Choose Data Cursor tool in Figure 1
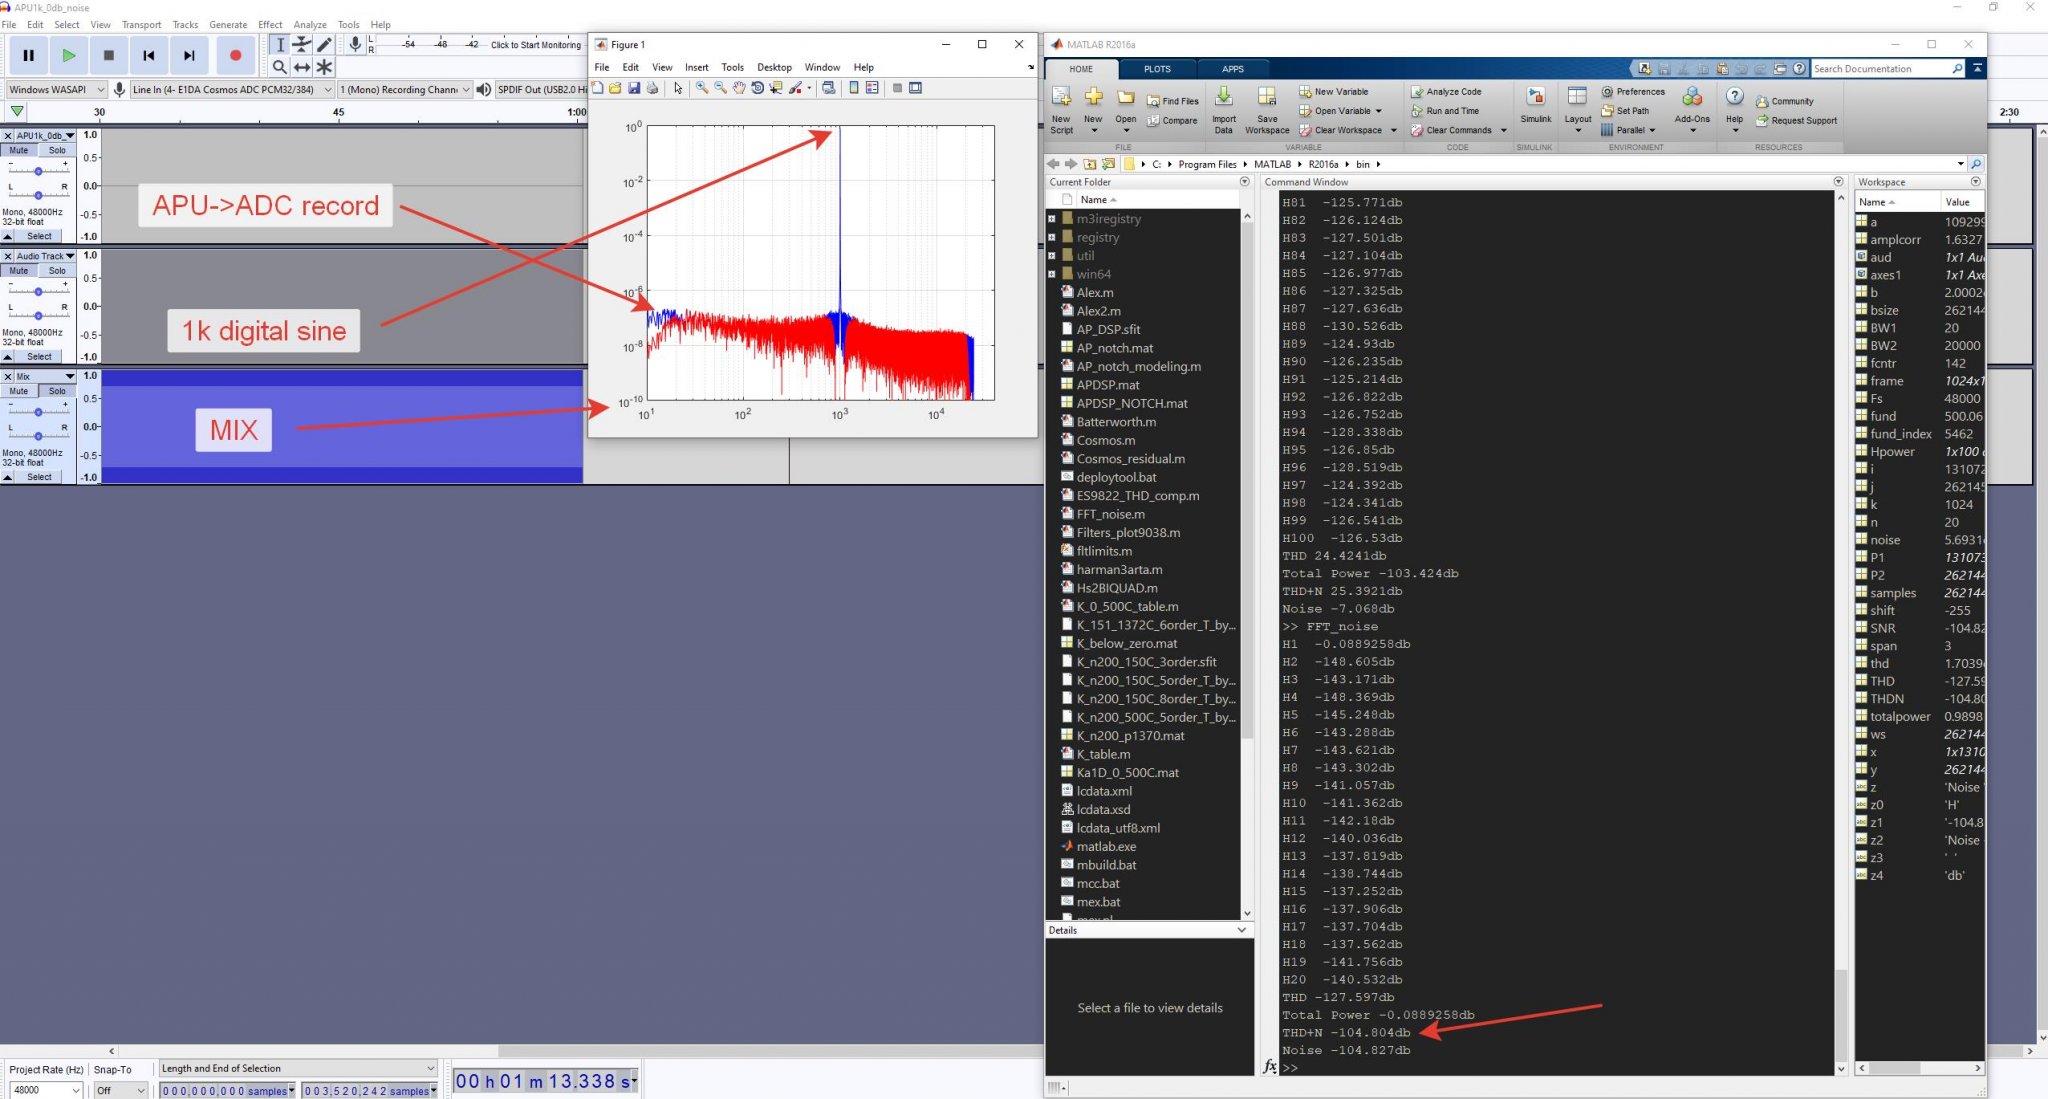This screenshot has width=2048, height=1099. click(775, 88)
